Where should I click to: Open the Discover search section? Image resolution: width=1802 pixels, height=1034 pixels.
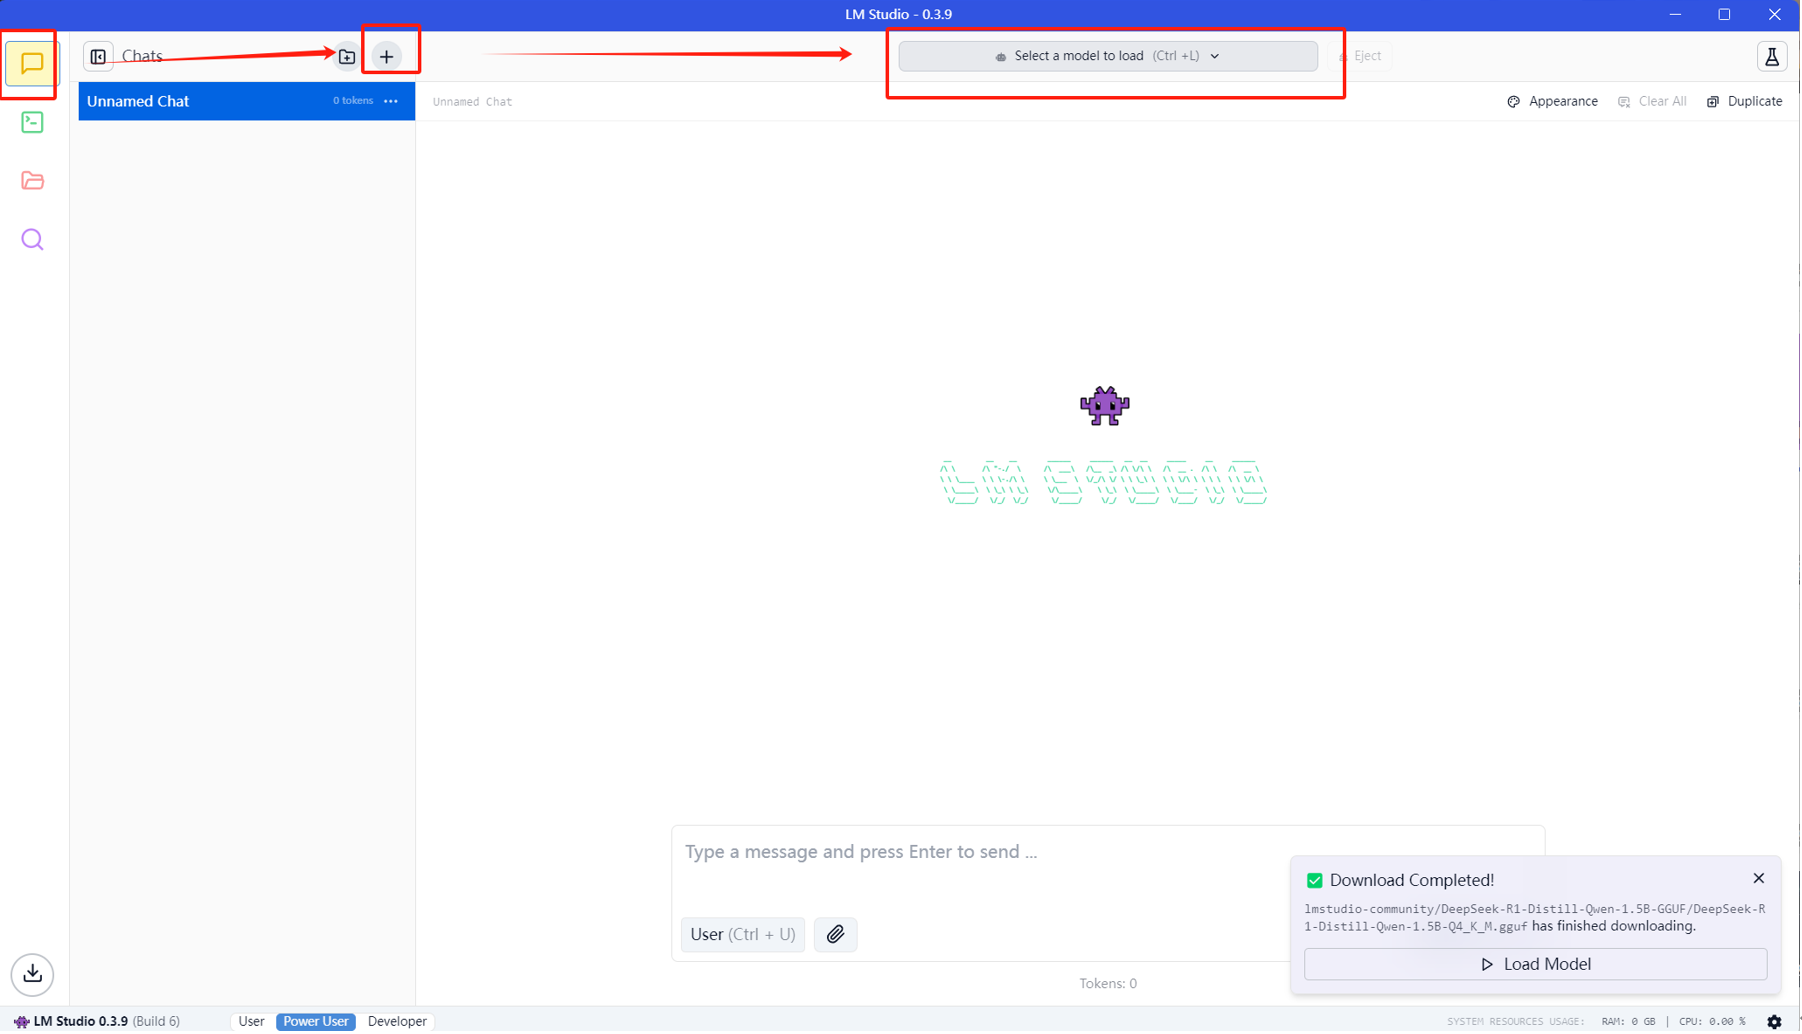click(x=32, y=240)
